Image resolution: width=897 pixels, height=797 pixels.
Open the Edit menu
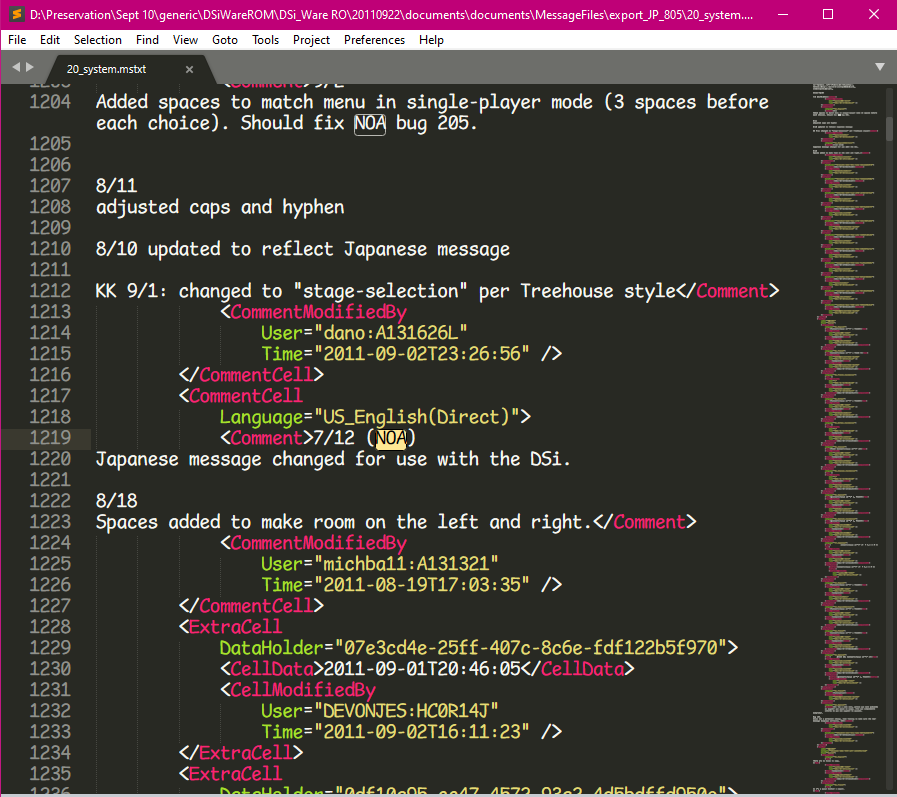coord(50,40)
